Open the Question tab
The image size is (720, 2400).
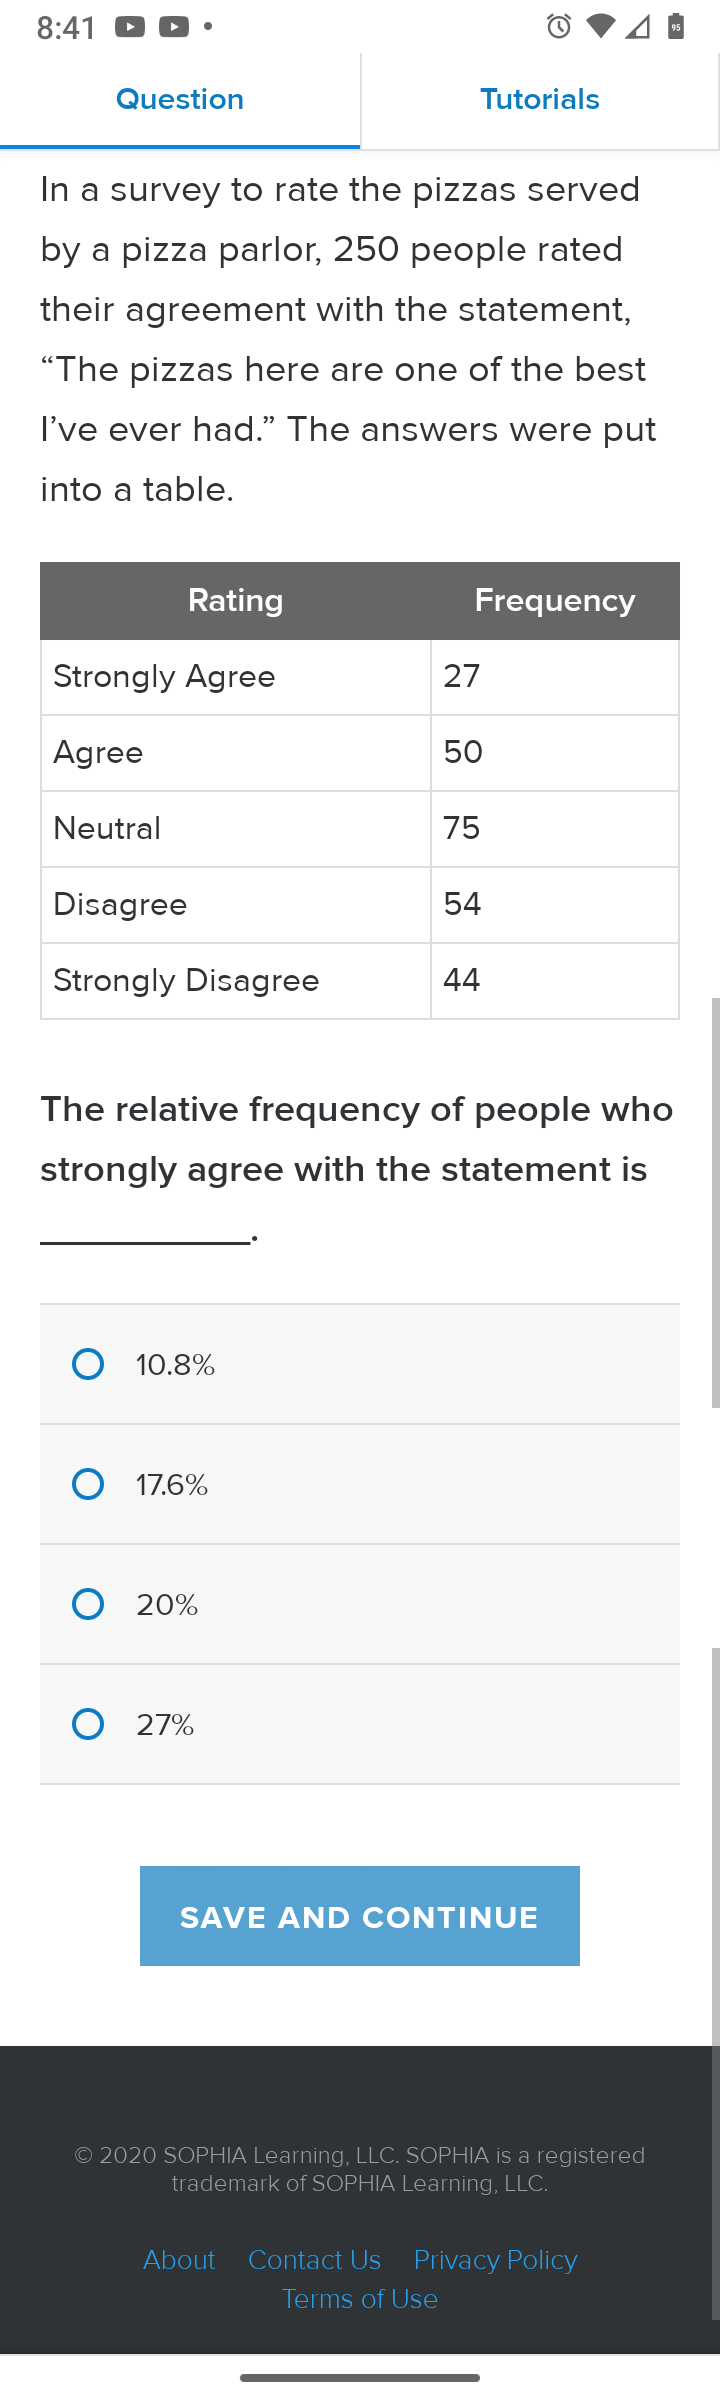(180, 100)
